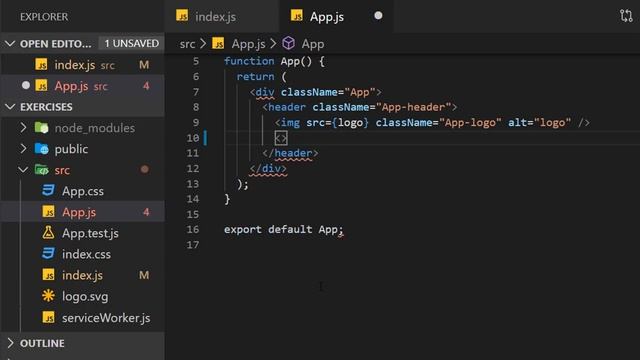Click the CSS icon next to App.css
This screenshot has height=360, width=640.
click(x=48, y=191)
